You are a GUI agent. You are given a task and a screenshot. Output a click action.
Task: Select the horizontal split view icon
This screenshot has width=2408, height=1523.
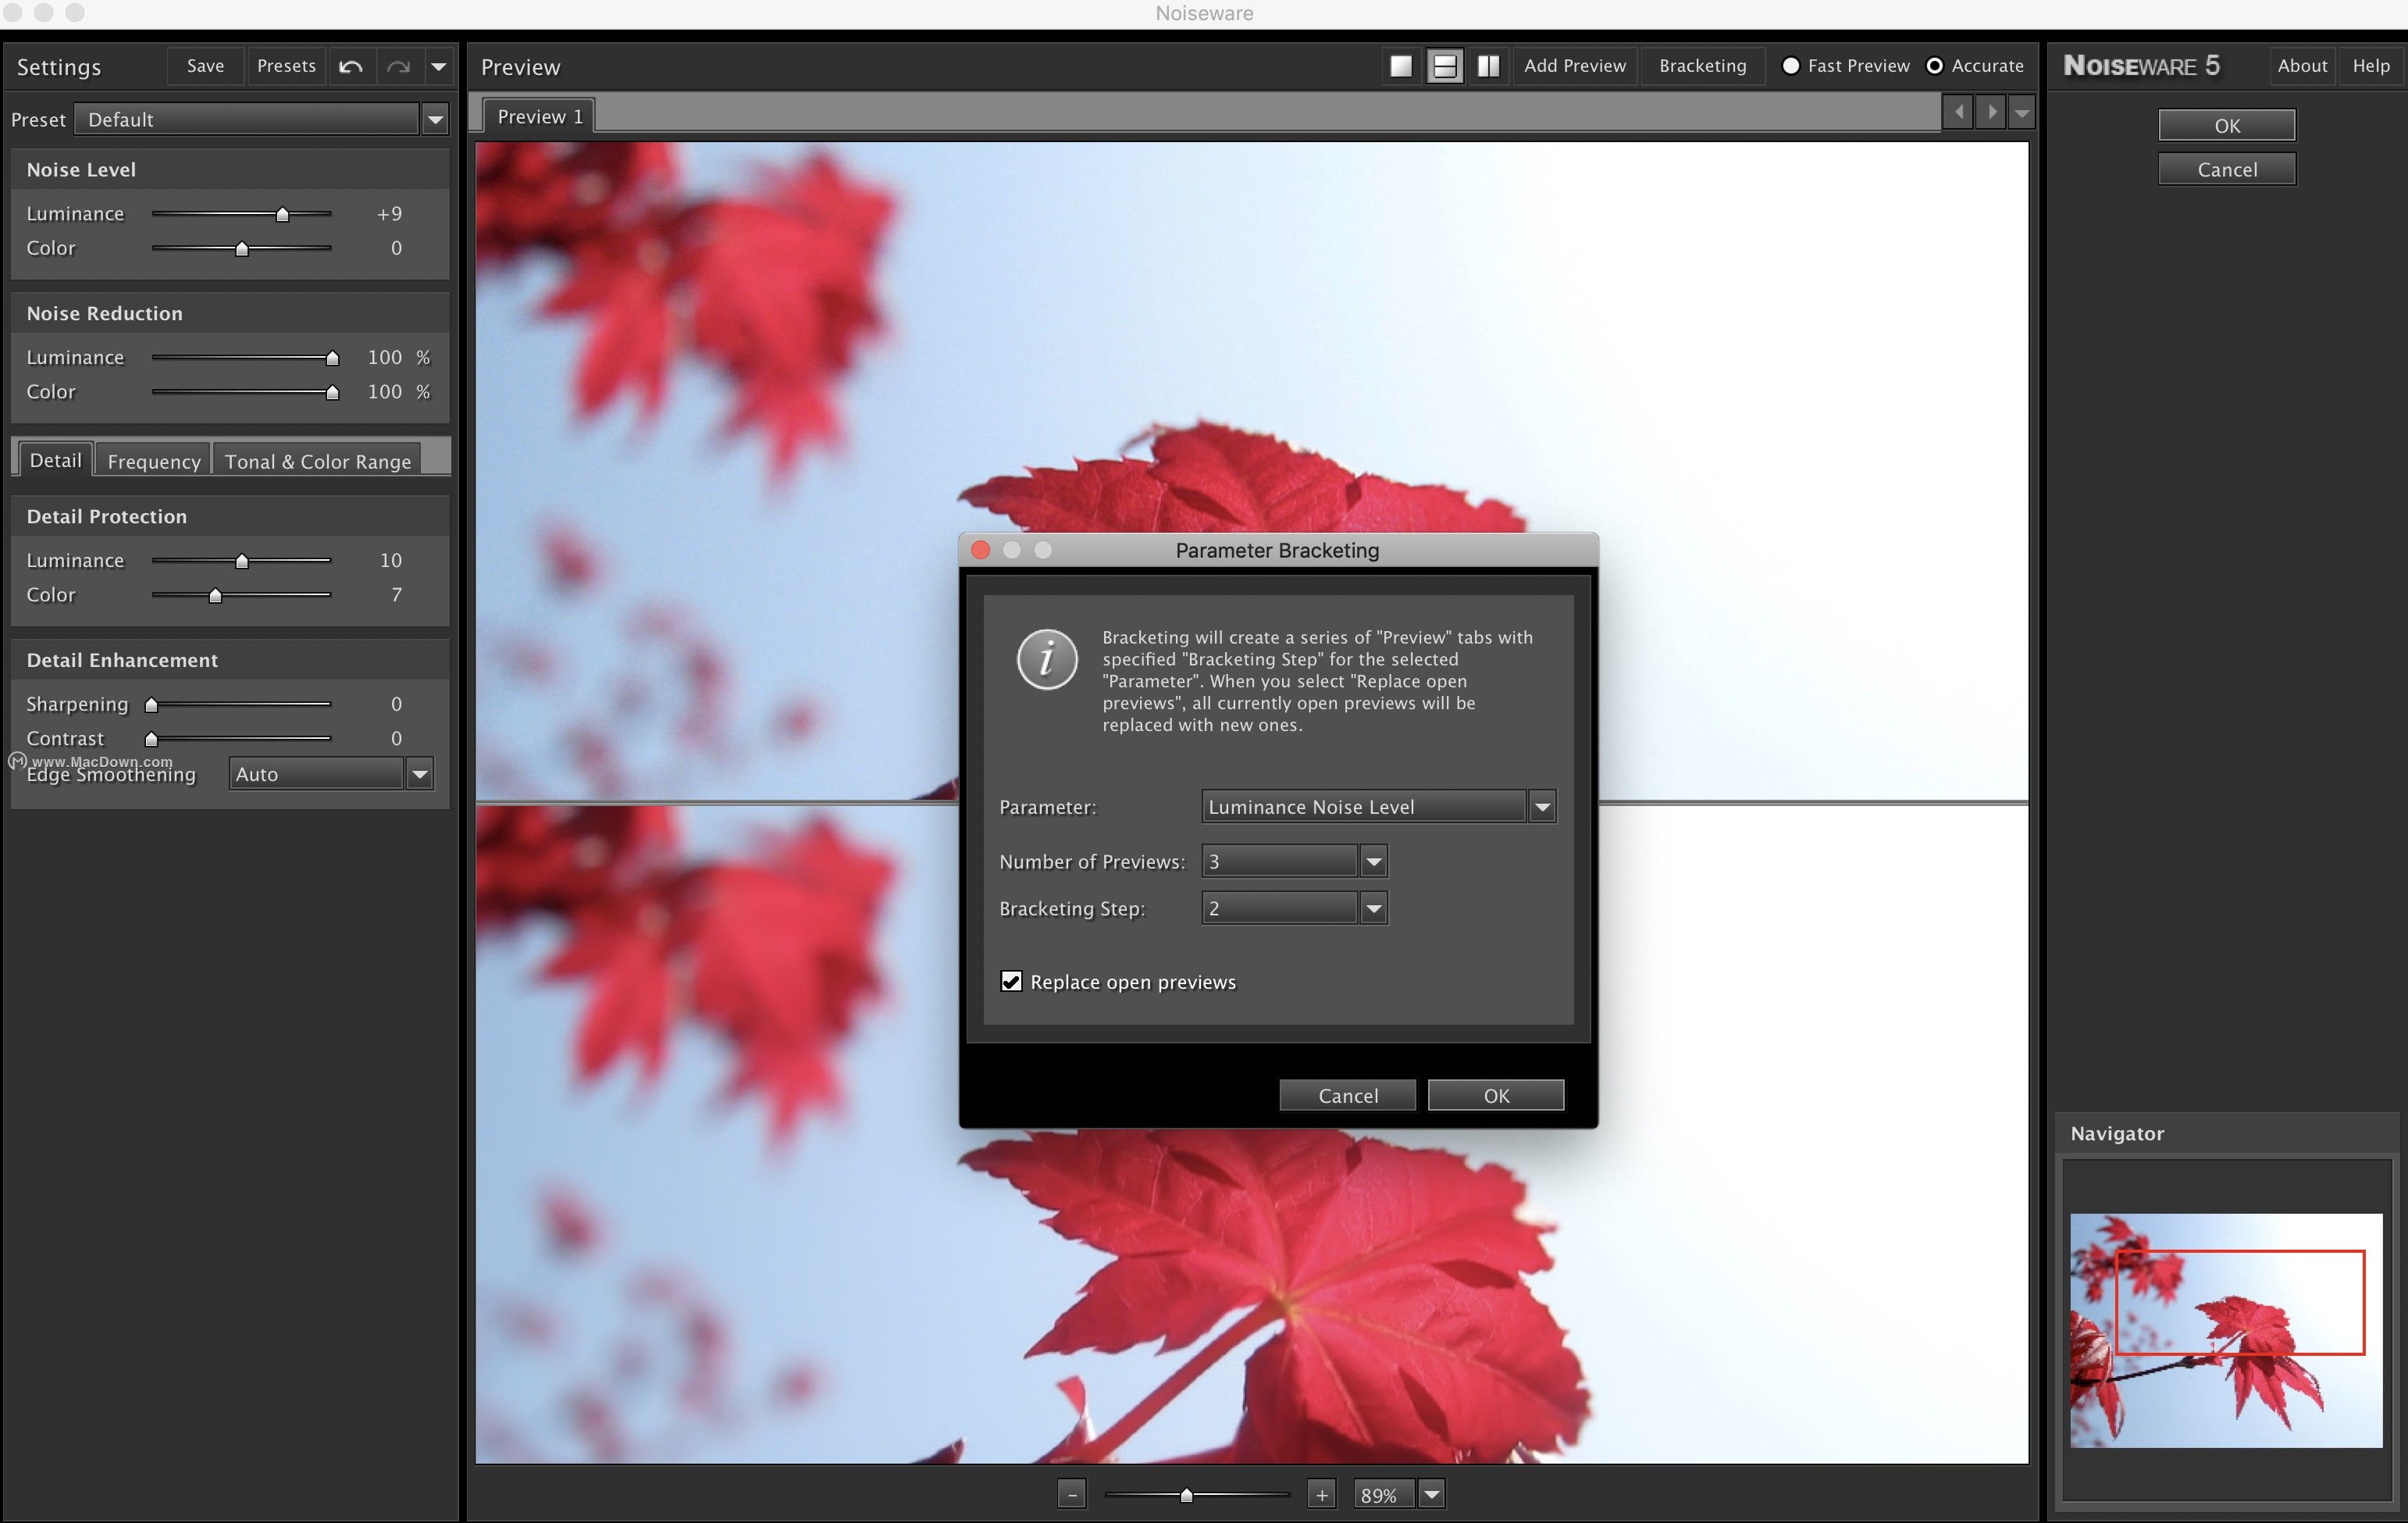coord(1445,66)
